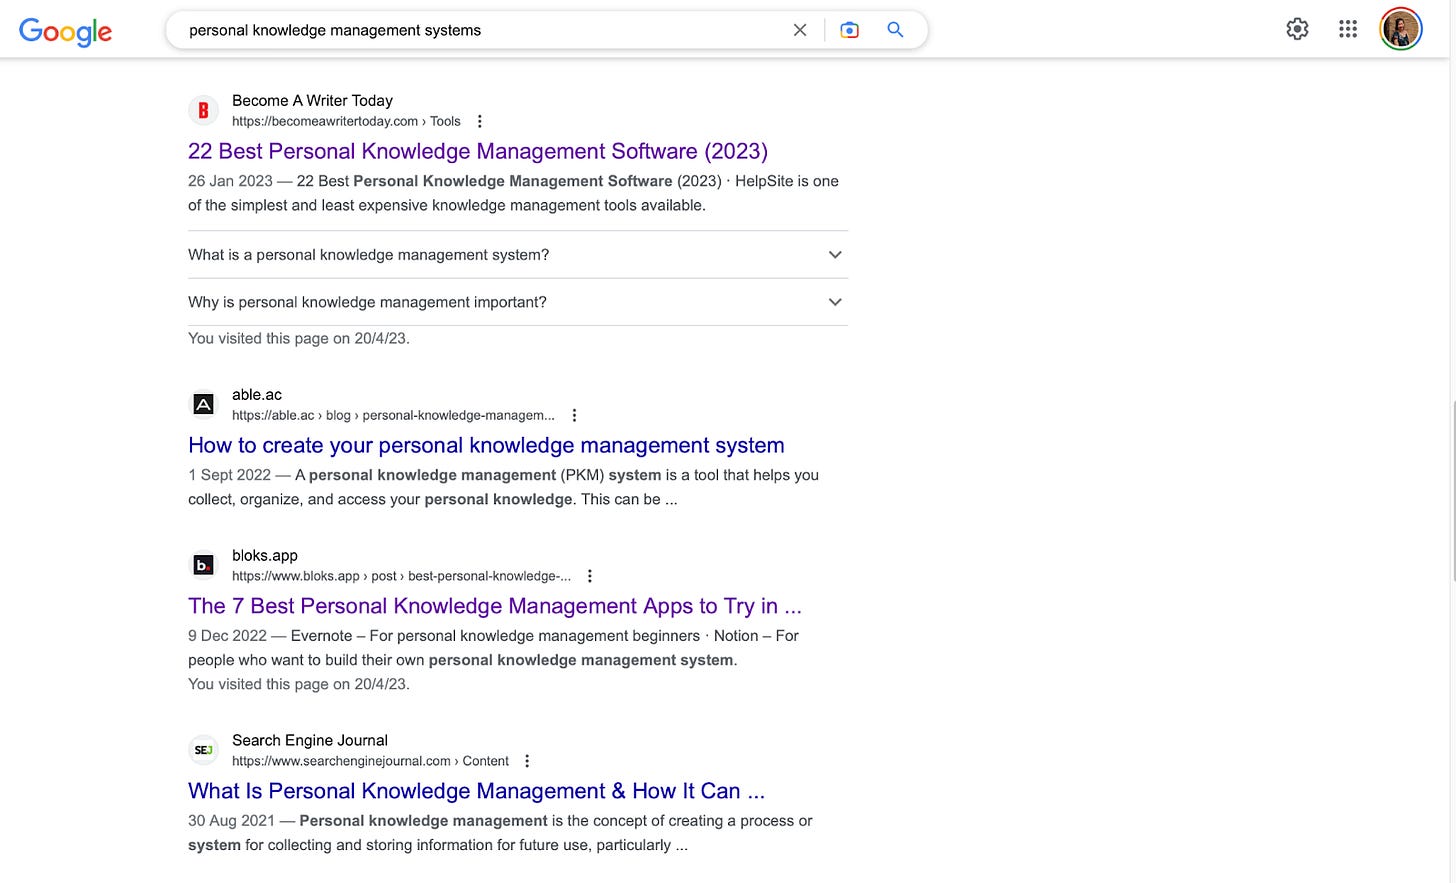This screenshot has height=883, width=1456.
Task: Click the "Become A Writer Today" site name
Action: [312, 100]
